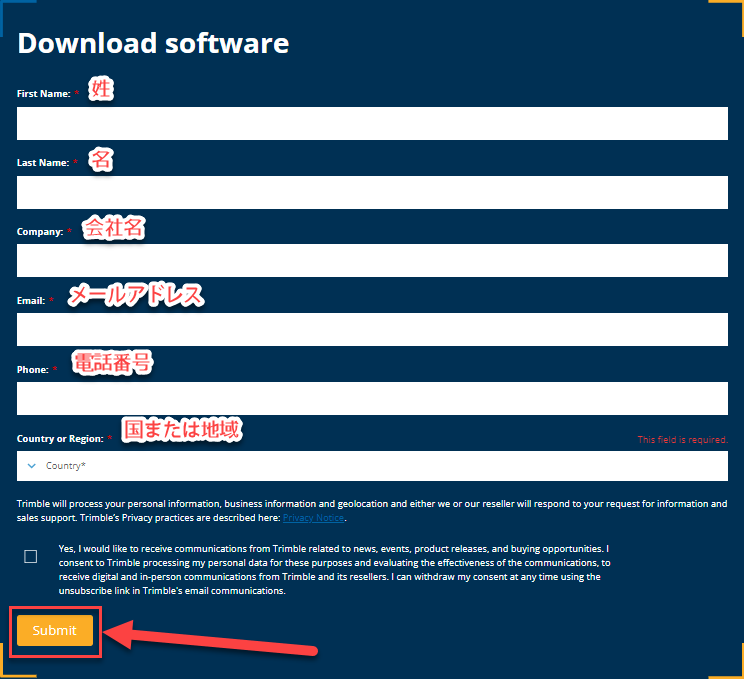The height and width of the screenshot is (679, 744).
Task: Click the chevron icon in Country dropdown
Action: pyautogui.click(x=31, y=466)
